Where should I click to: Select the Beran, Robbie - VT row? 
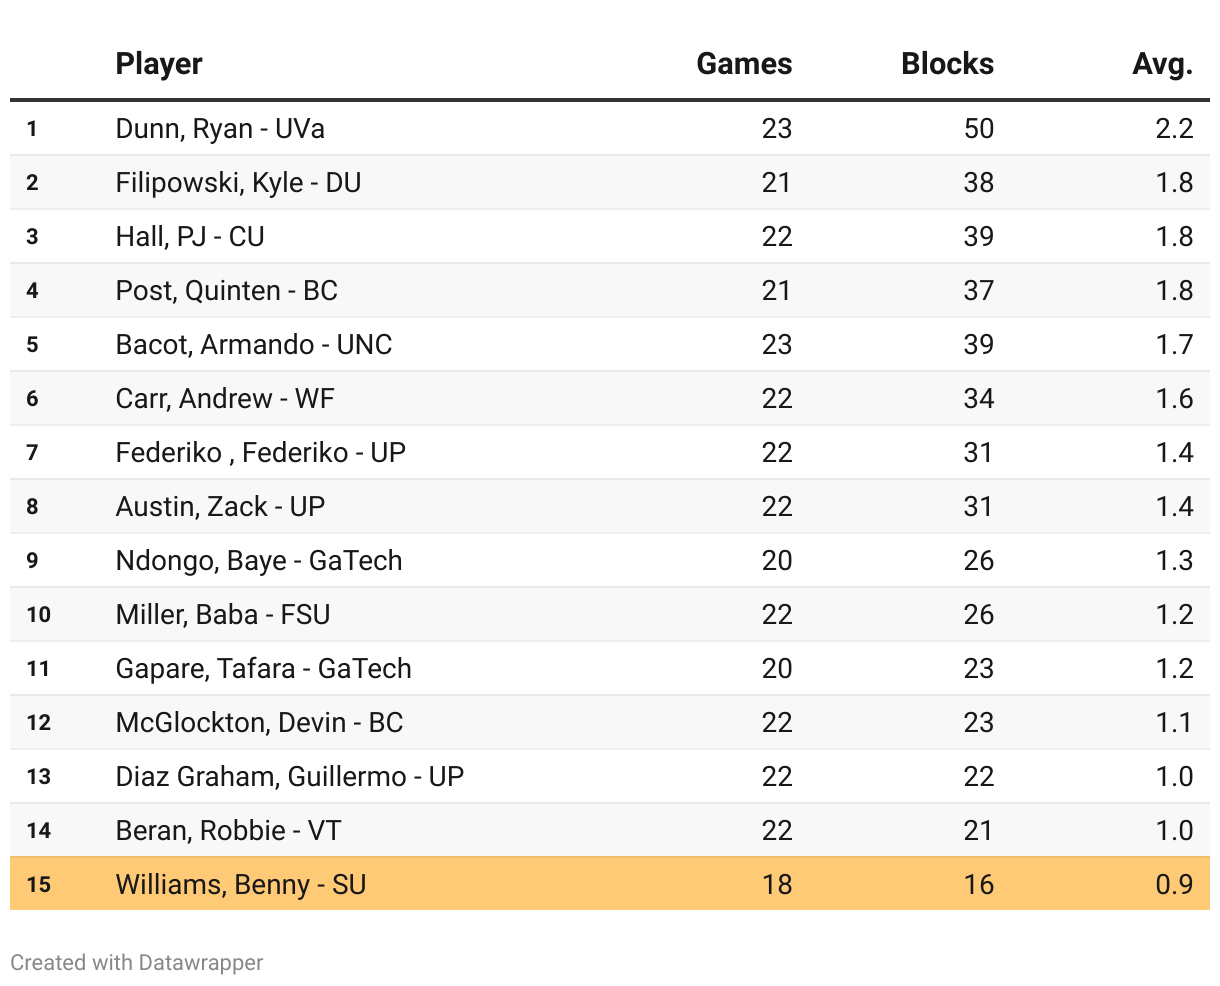click(x=610, y=830)
